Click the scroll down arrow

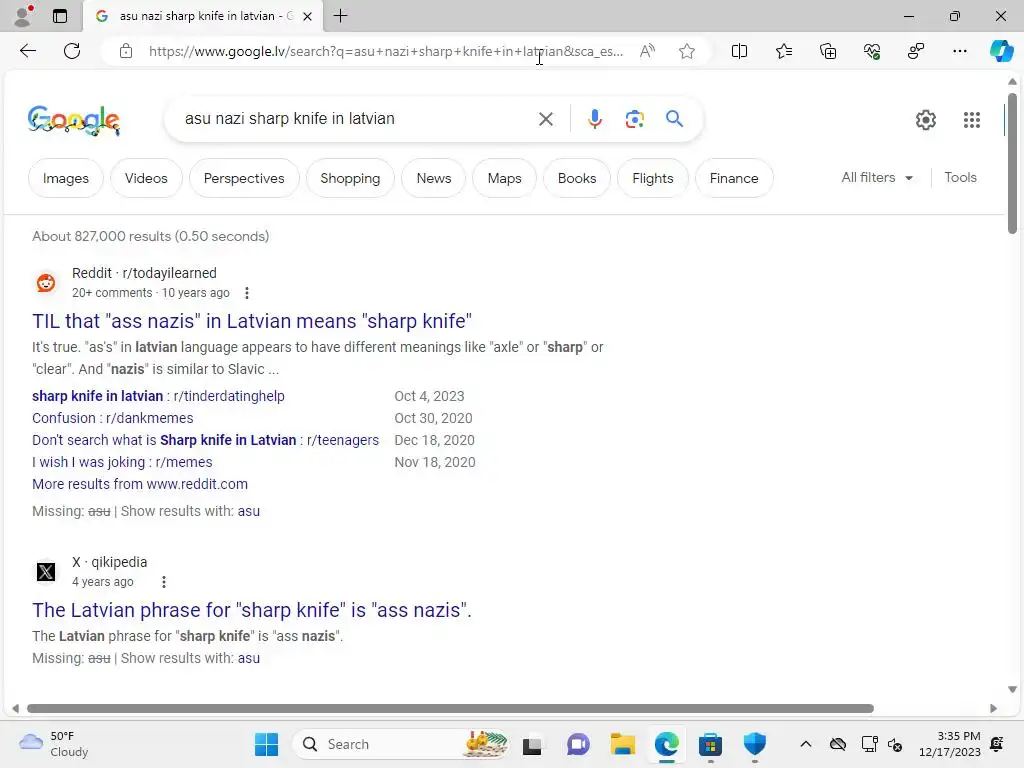tap(1012, 690)
